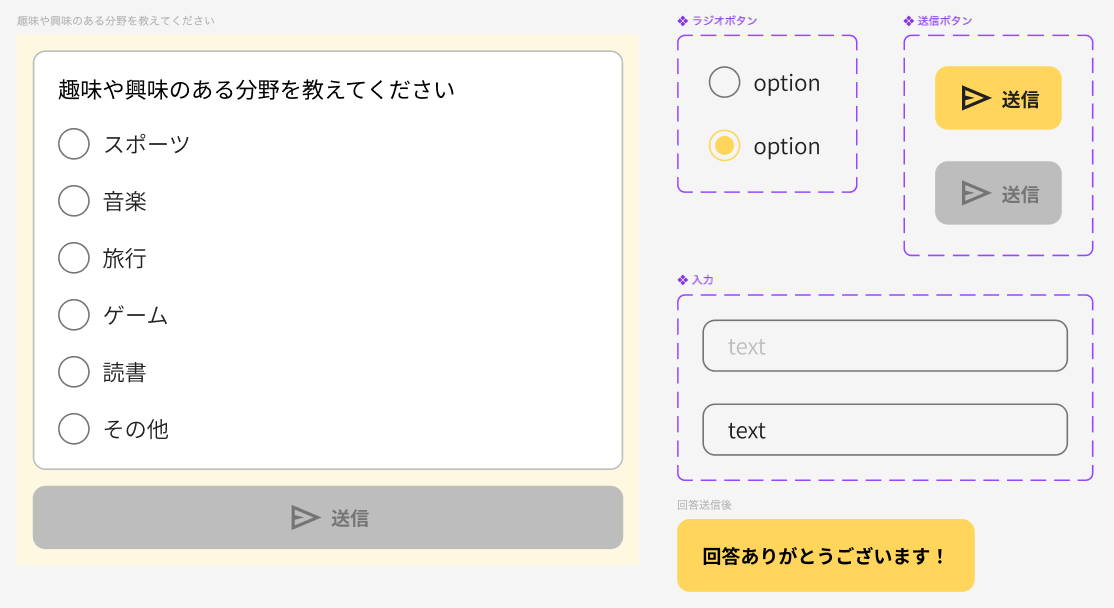
Task: Click the diamond marker beside 入力 label
Action: pos(684,280)
